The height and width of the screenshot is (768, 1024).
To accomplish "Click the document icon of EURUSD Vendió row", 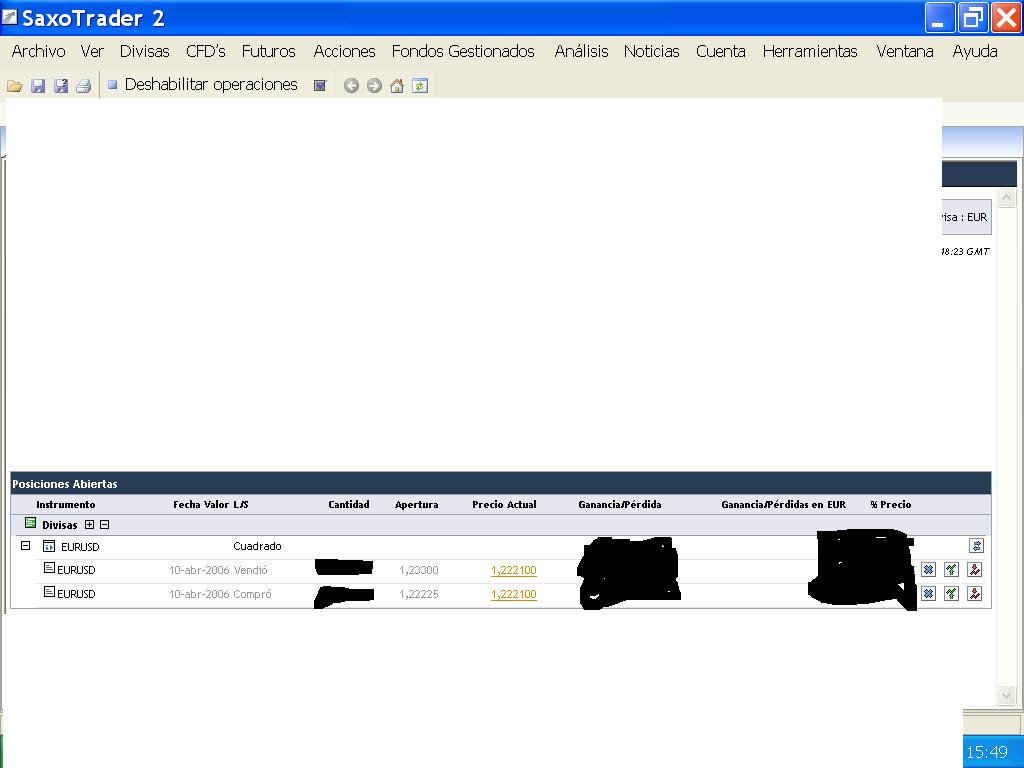I will point(49,568).
